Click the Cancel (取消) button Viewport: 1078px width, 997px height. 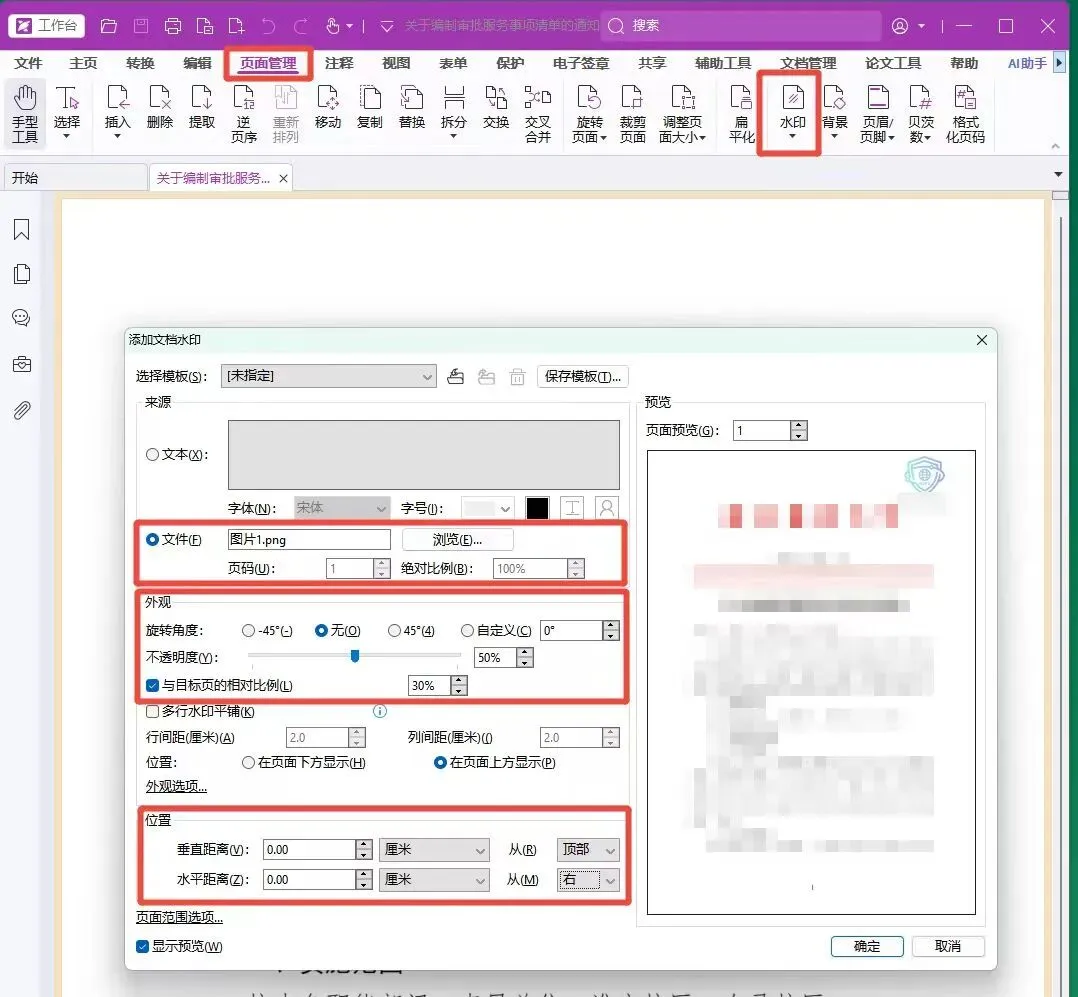pos(948,947)
